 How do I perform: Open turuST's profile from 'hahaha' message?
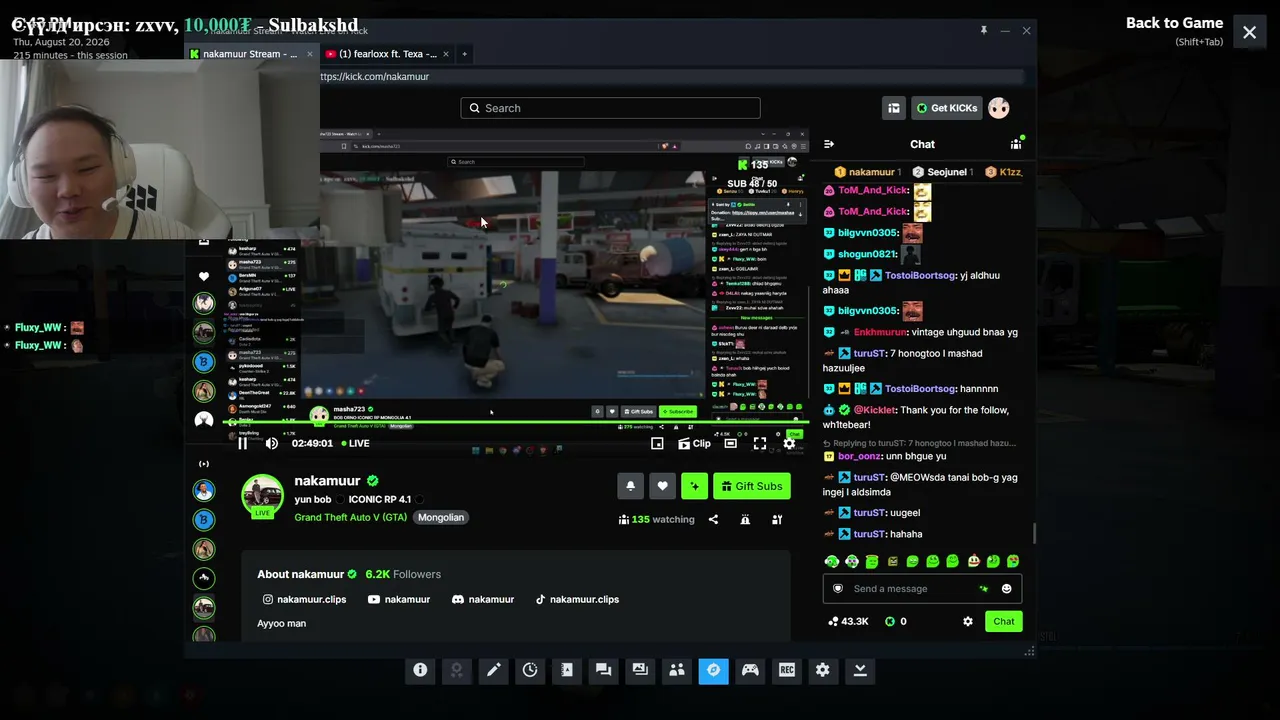point(869,534)
